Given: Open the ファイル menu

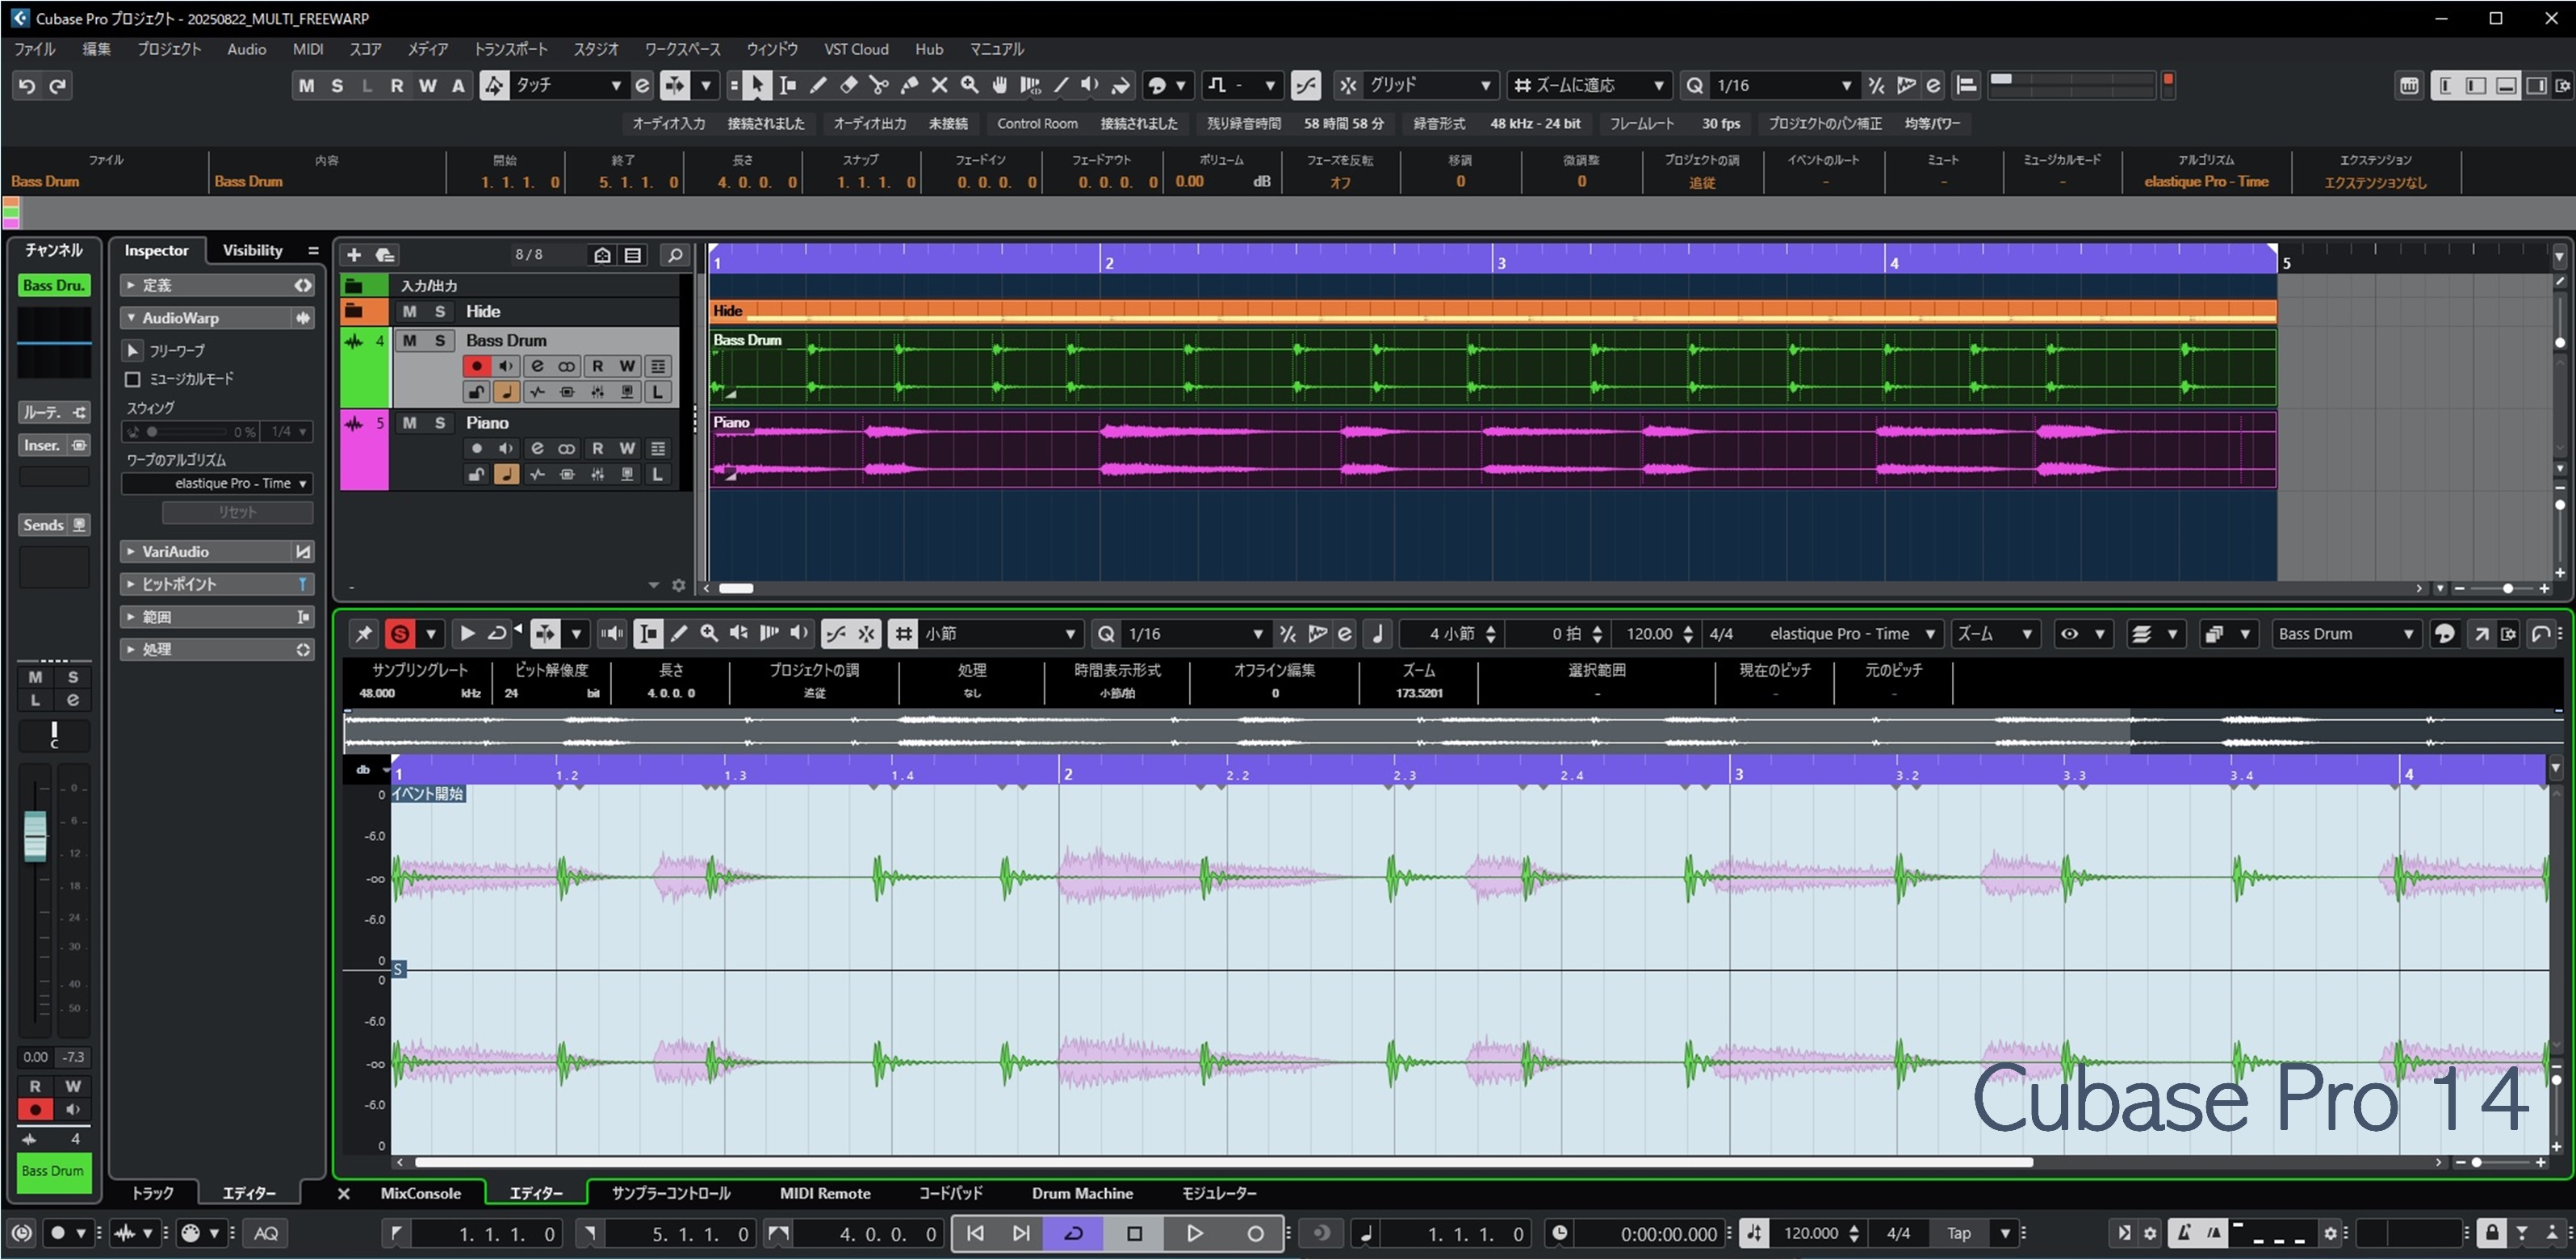Looking at the screenshot, I should pyautogui.click(x=34, y=49).
